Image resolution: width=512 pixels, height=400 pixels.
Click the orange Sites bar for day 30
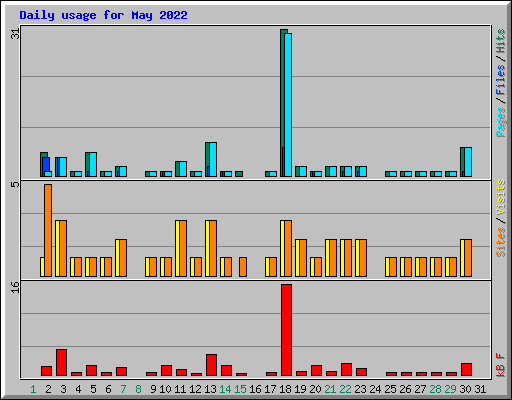click(468, 258)
